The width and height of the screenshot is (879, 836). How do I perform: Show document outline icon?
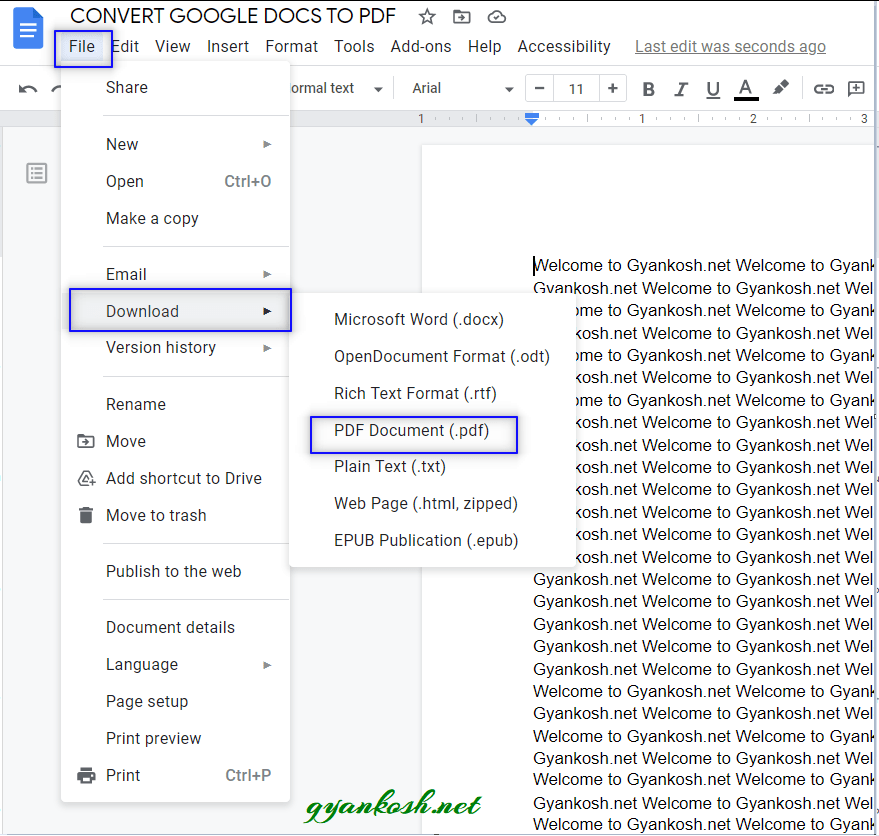[37, 173]
